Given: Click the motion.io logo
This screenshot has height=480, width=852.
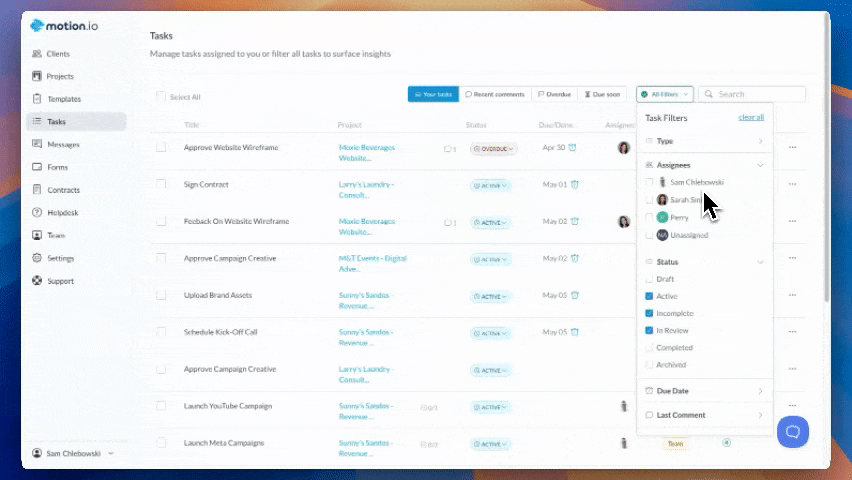Looking at the screenshot, I should [64, 26].
